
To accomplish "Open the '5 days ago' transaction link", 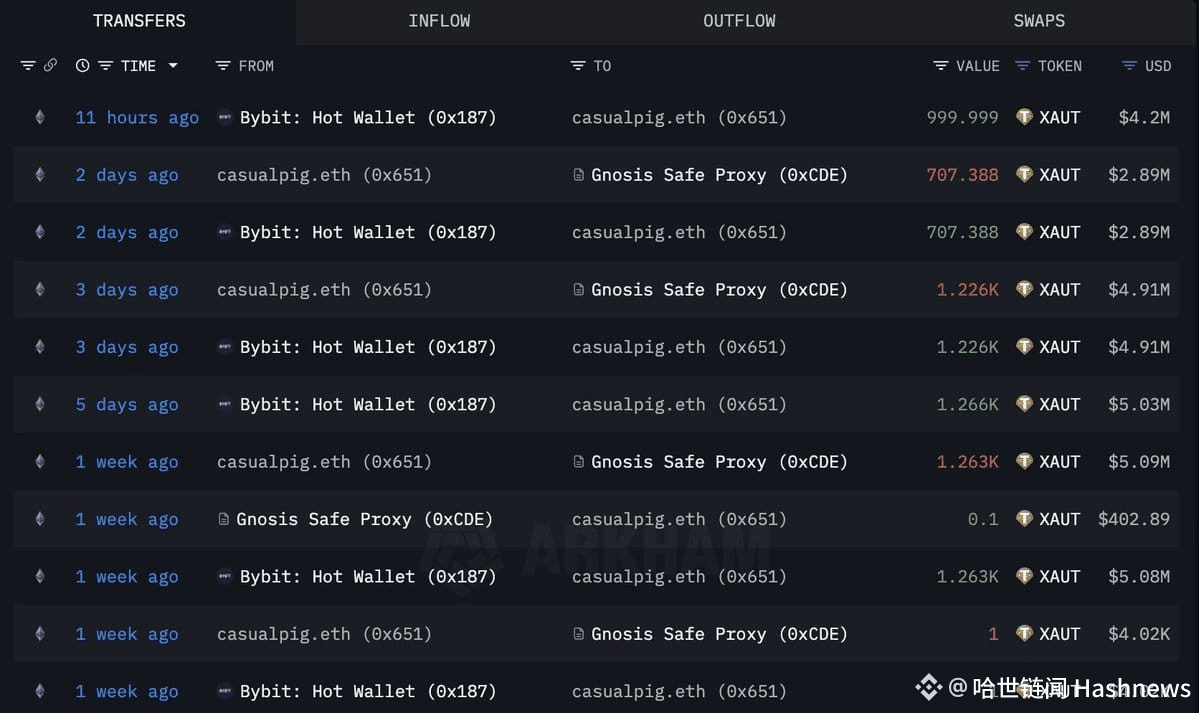I will [x=127, y=405].
